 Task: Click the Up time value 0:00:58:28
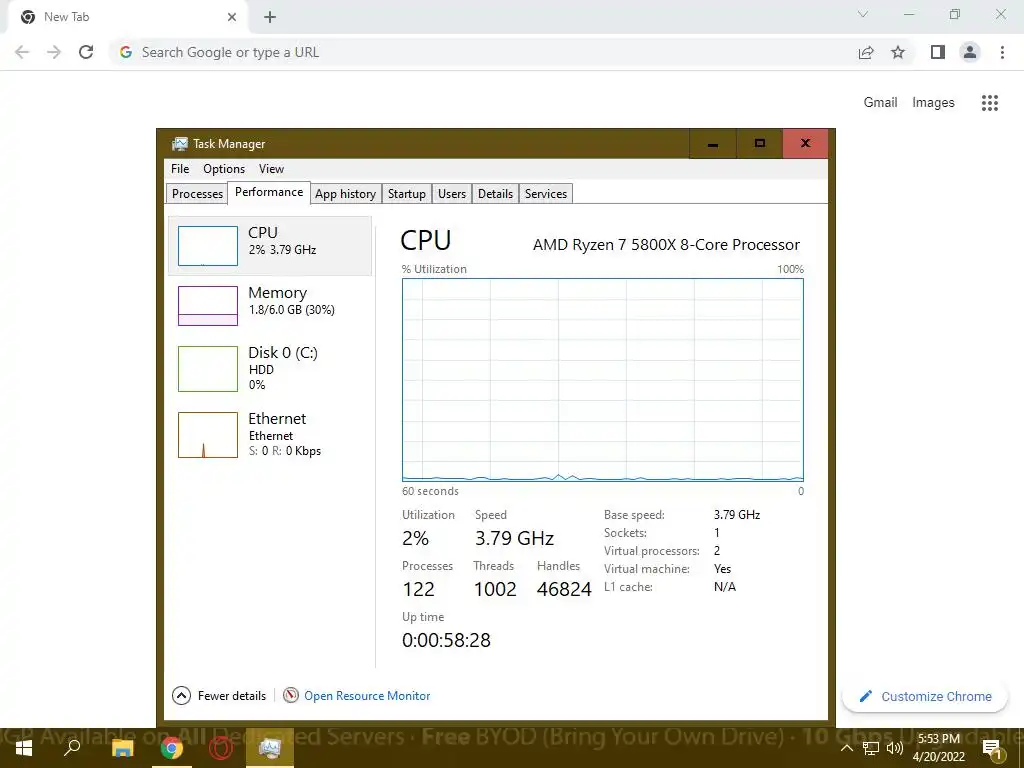[446, 640]
